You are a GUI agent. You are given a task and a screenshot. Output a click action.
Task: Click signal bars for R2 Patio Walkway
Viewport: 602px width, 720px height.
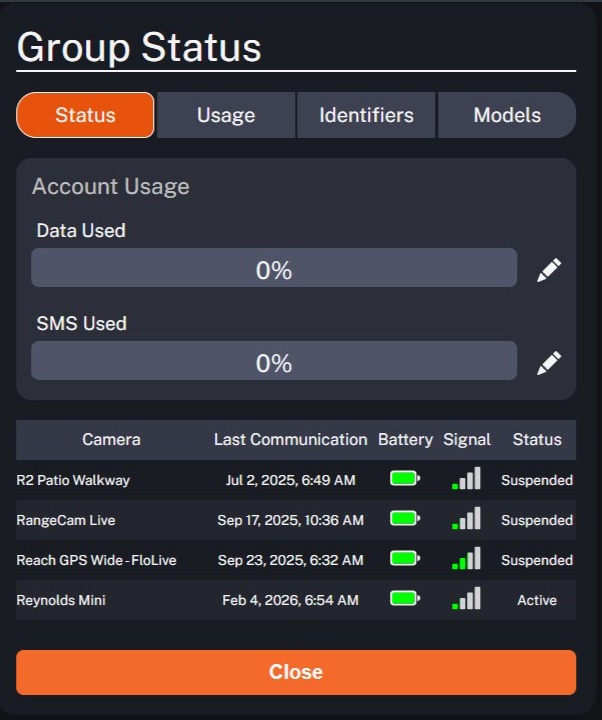point(467,479)
